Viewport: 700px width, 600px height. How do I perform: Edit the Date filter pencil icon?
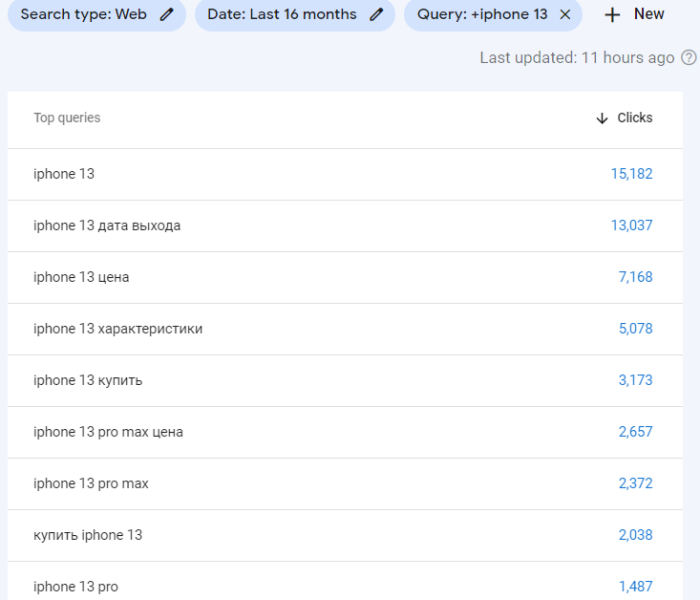[x=376, y=14]
